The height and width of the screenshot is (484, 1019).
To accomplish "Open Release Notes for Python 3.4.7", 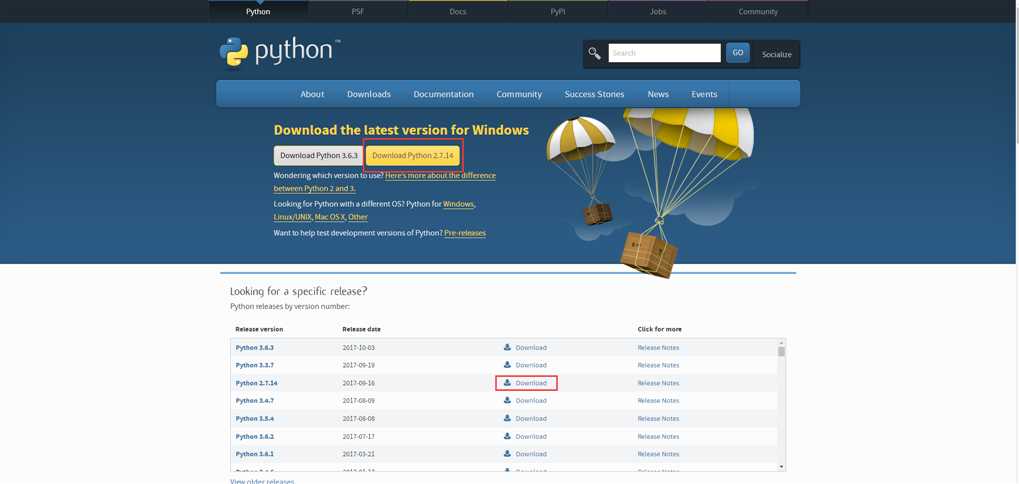I will click(x=658, y=401).
